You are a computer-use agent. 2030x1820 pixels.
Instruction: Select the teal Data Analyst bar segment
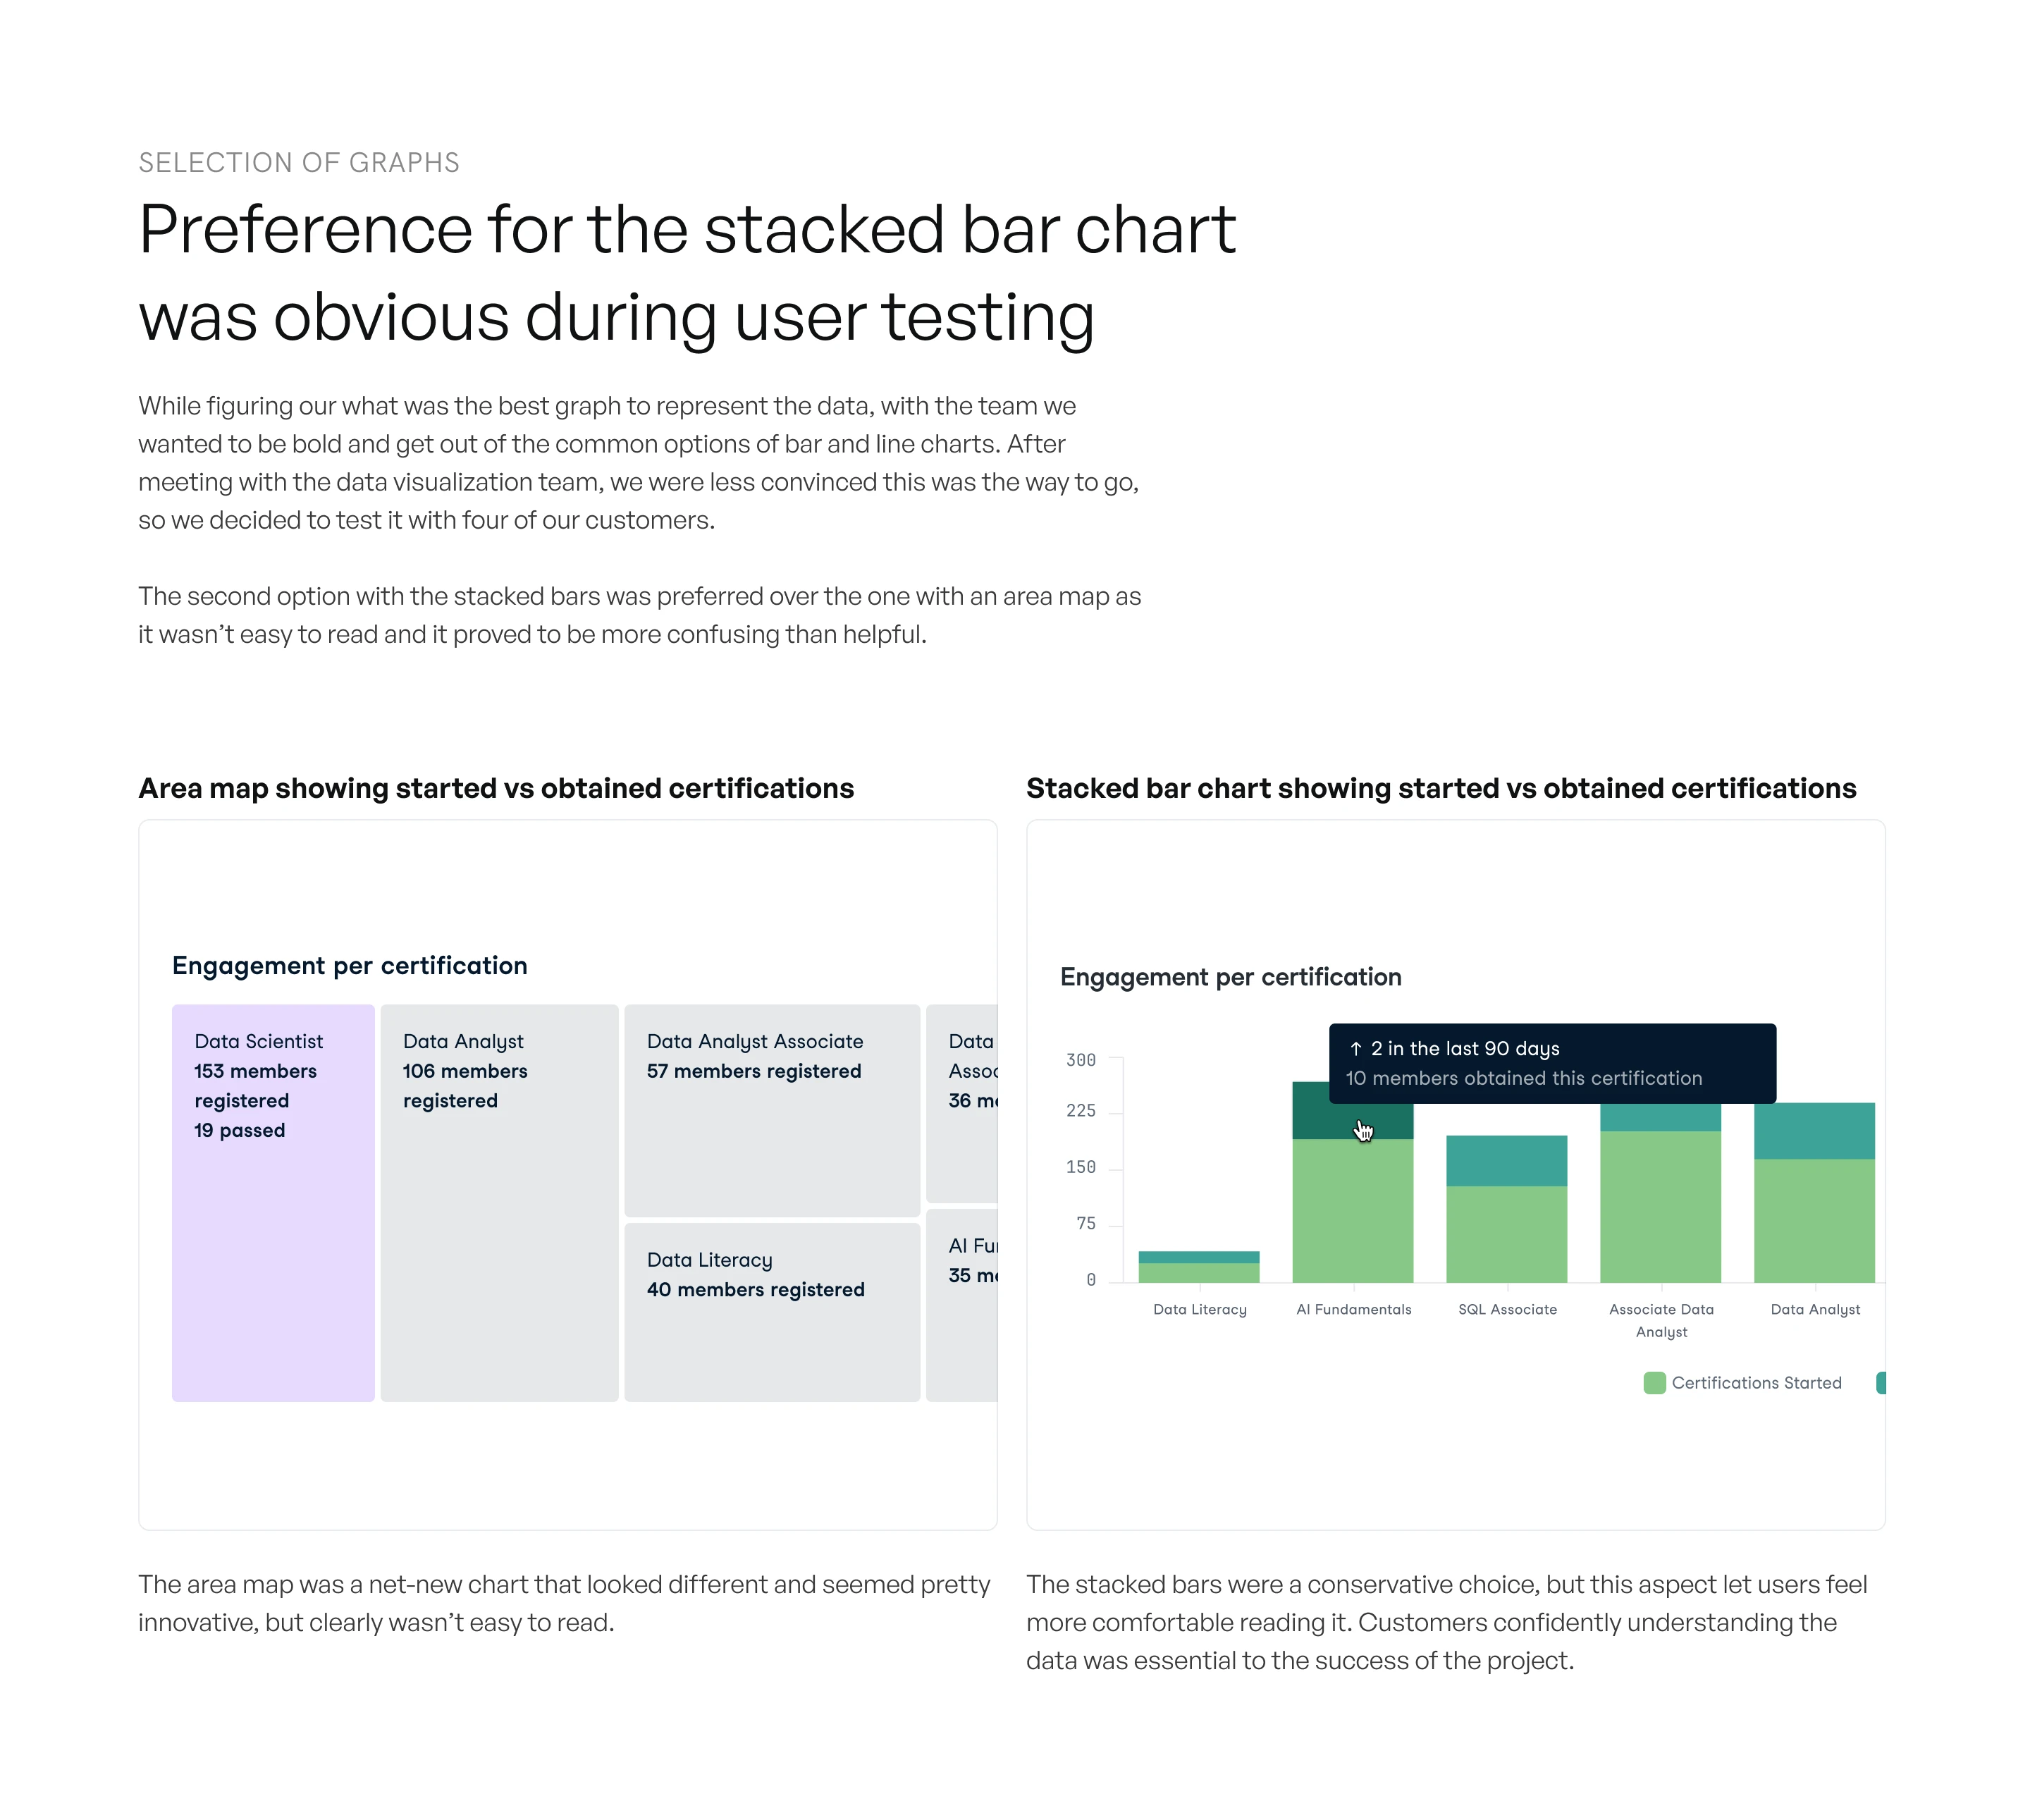(x=1814, y=1130)
